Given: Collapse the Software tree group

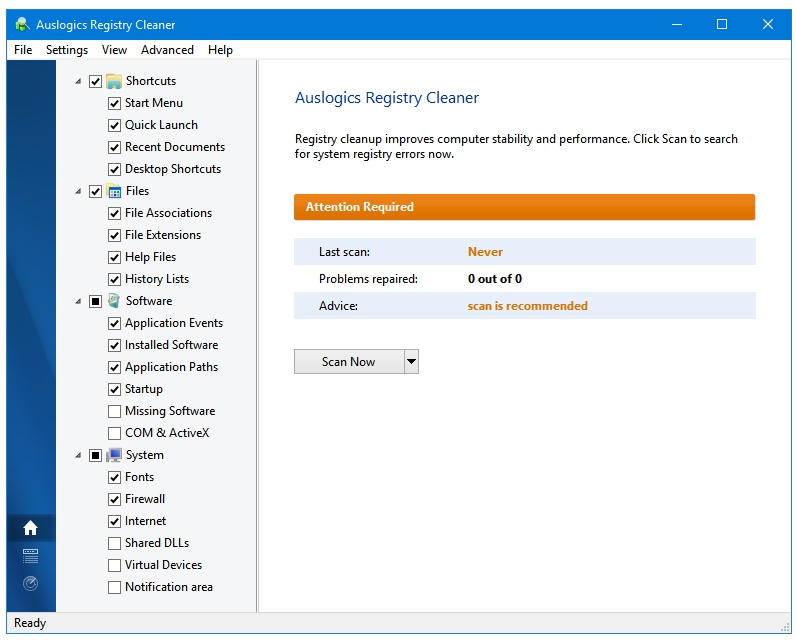Looking at the screenshot, I should 78,301.
